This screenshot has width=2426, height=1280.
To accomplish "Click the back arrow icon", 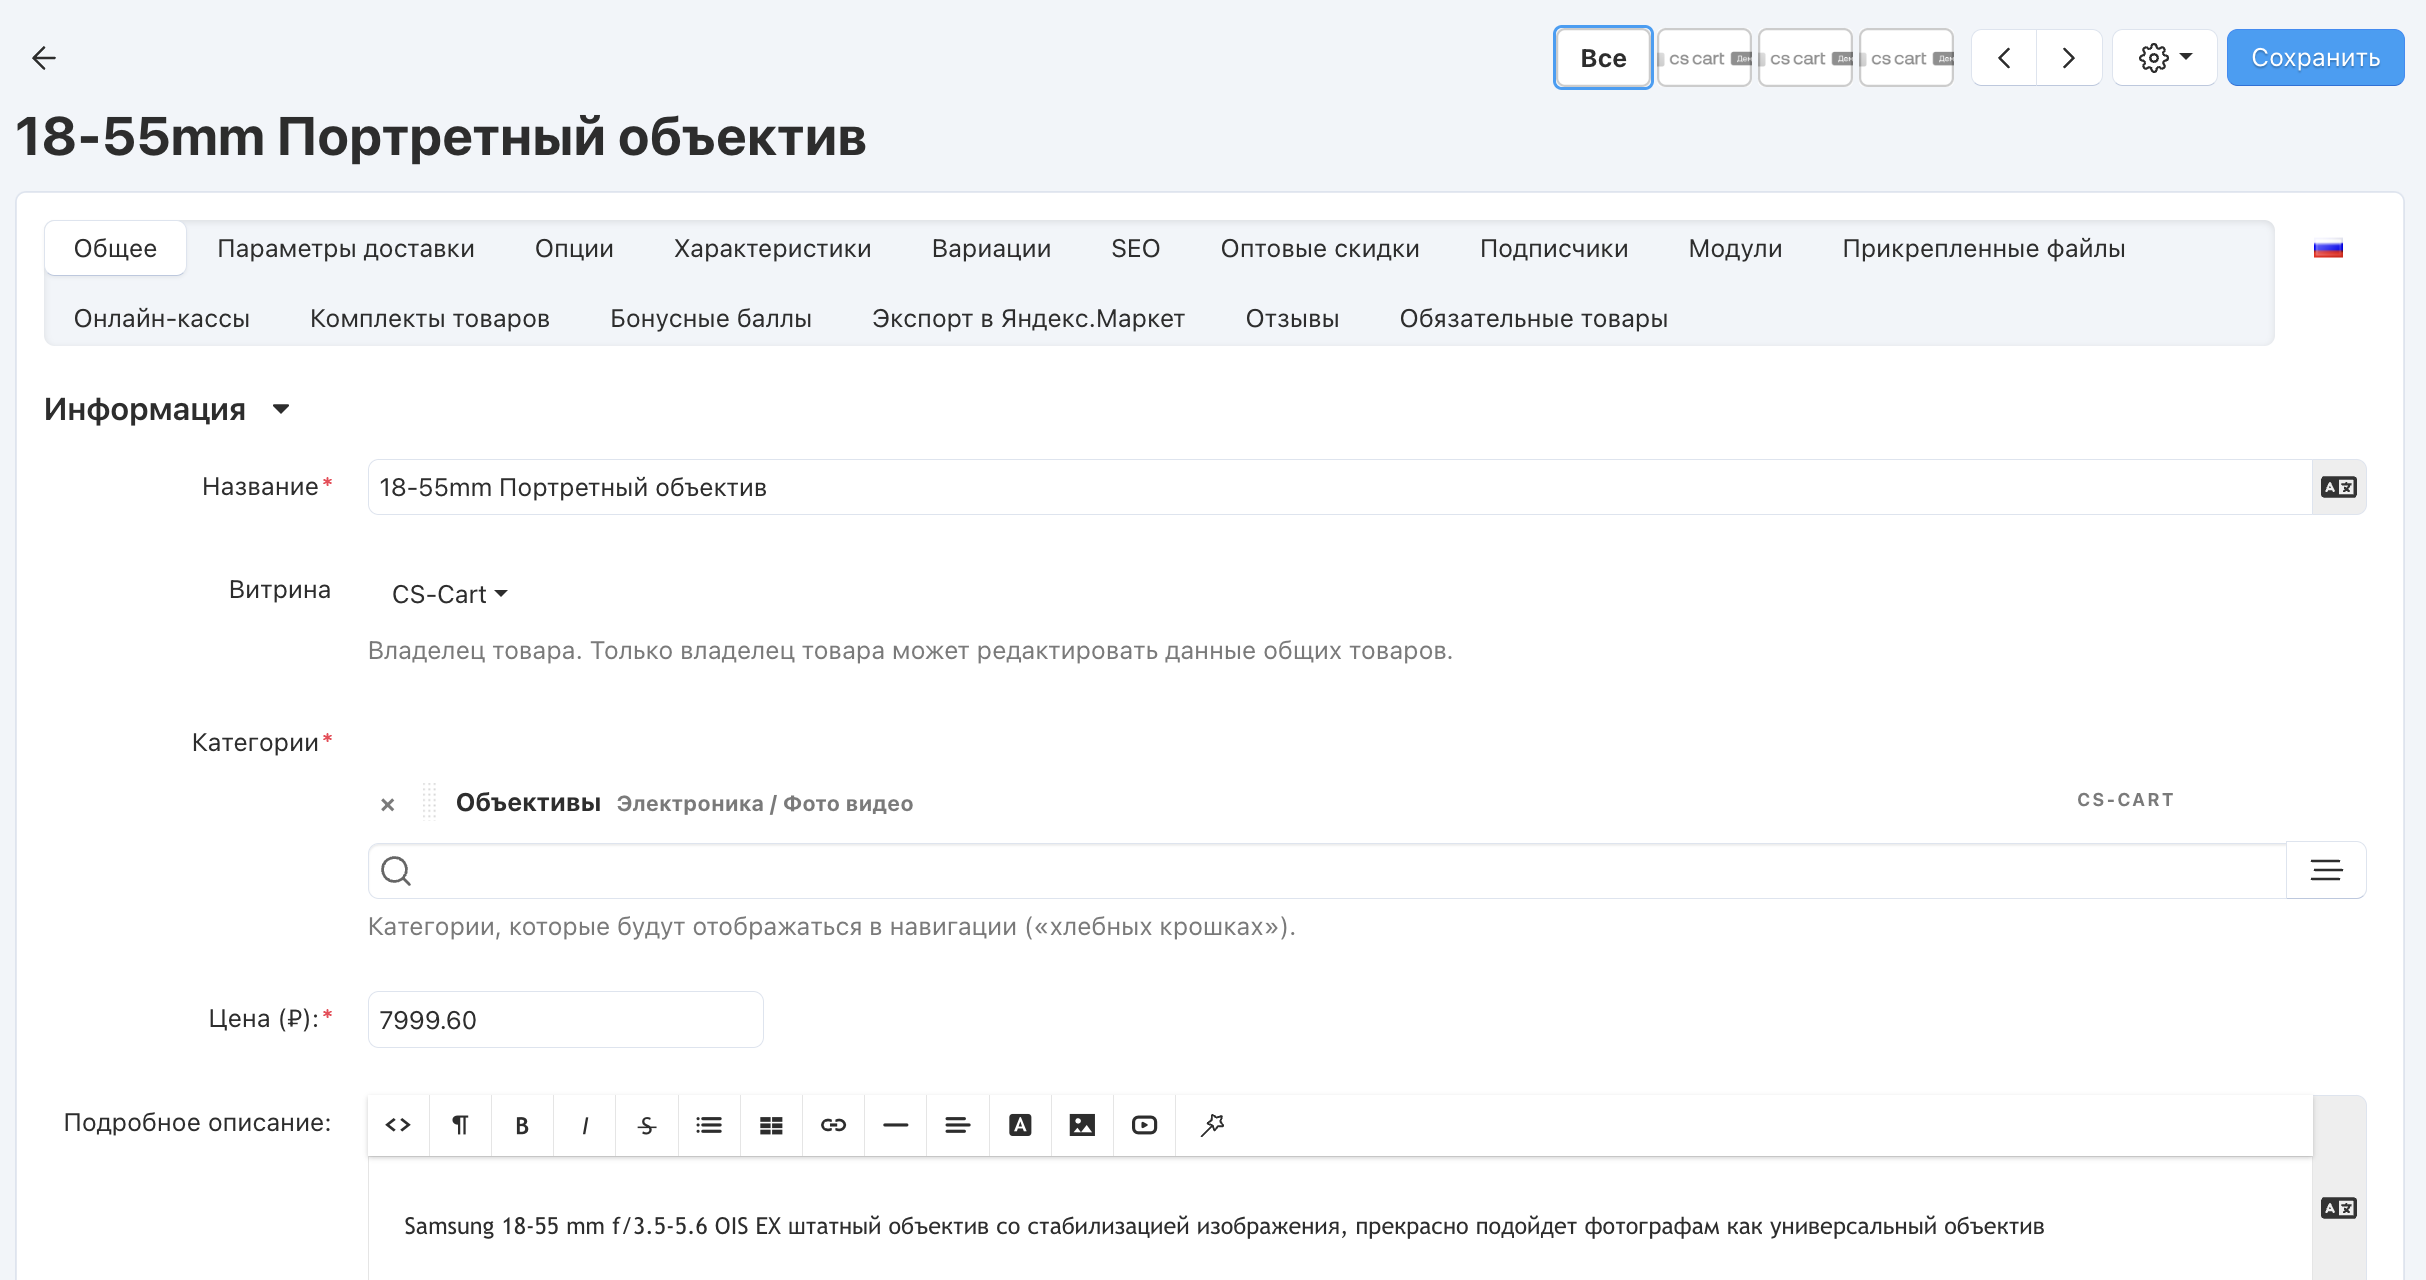I will tap(44, 58).
